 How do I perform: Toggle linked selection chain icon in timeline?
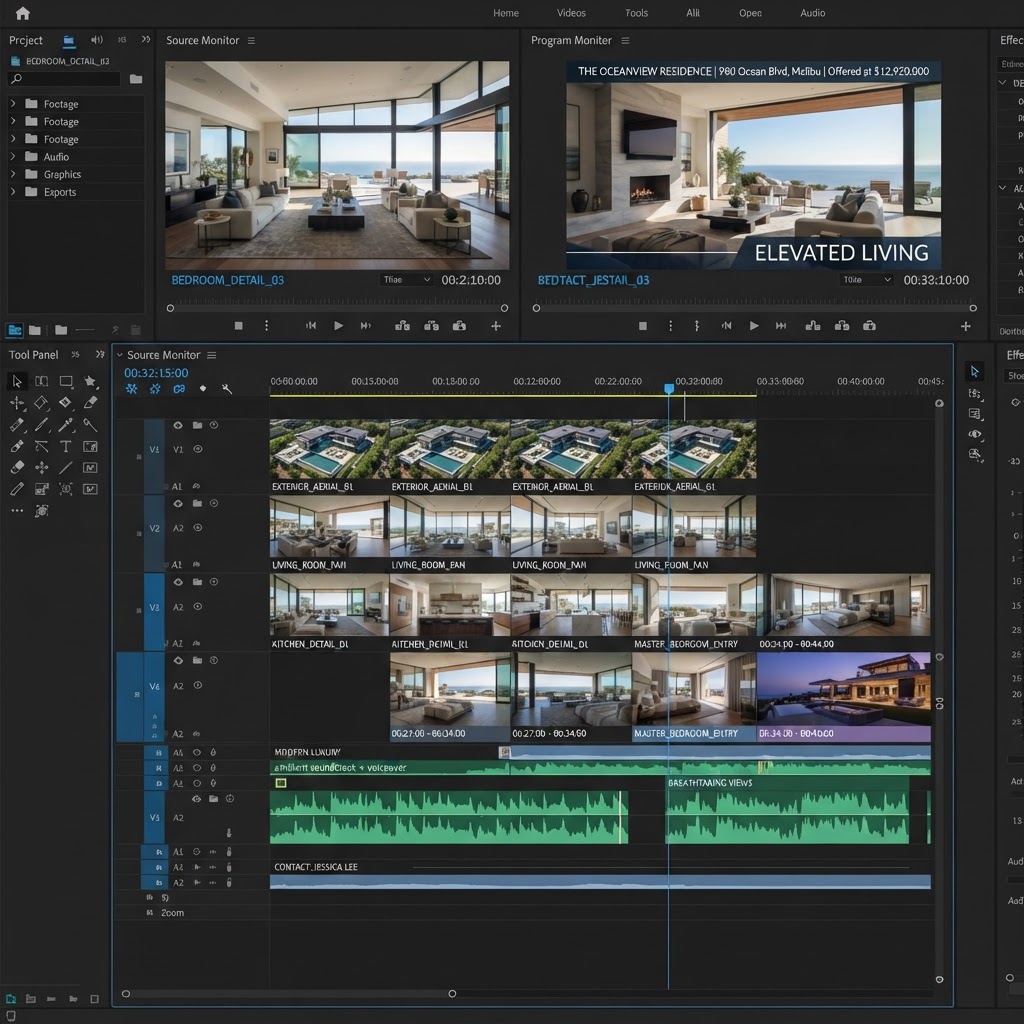179,389
